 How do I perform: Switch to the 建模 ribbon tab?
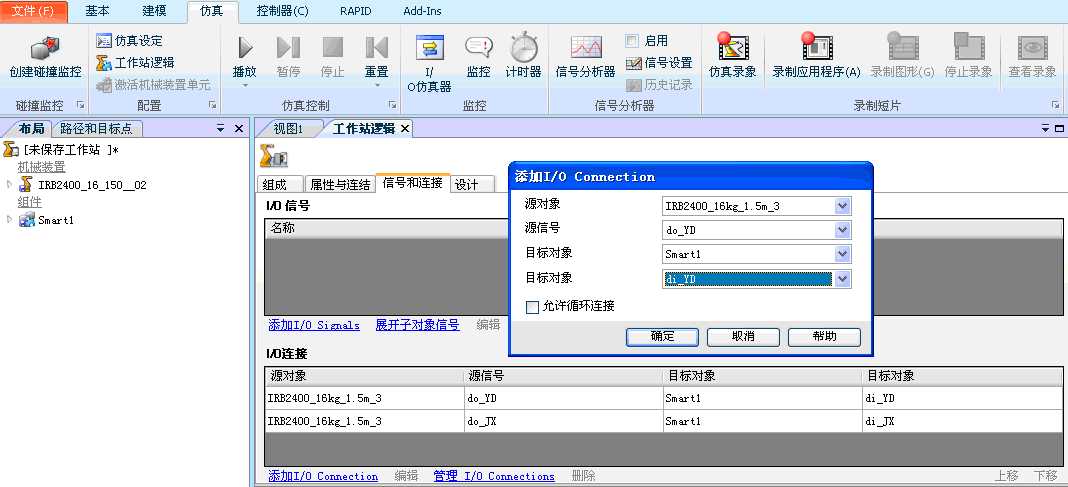click(155, 11)
